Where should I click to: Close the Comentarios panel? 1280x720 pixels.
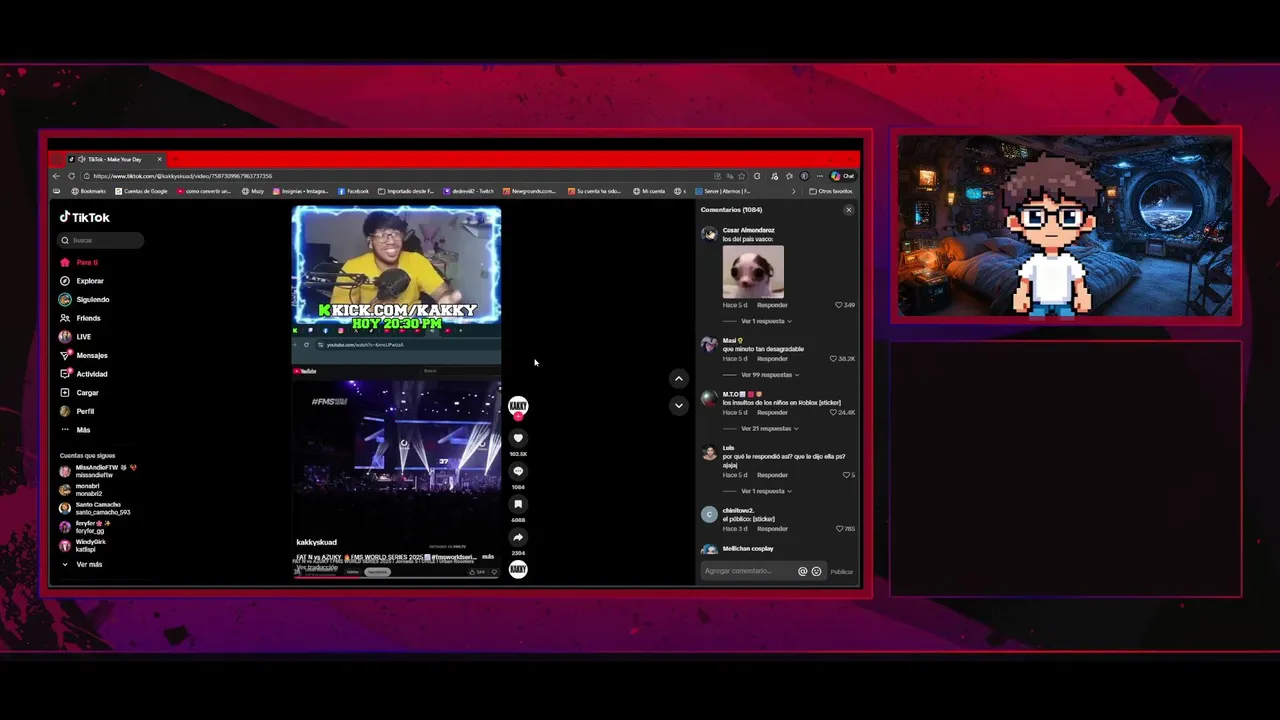849,210
